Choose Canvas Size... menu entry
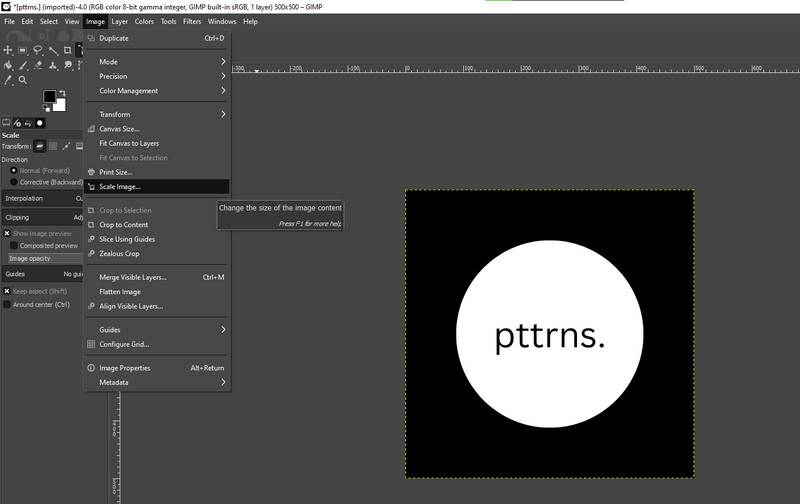 click(x=157, y=129)
